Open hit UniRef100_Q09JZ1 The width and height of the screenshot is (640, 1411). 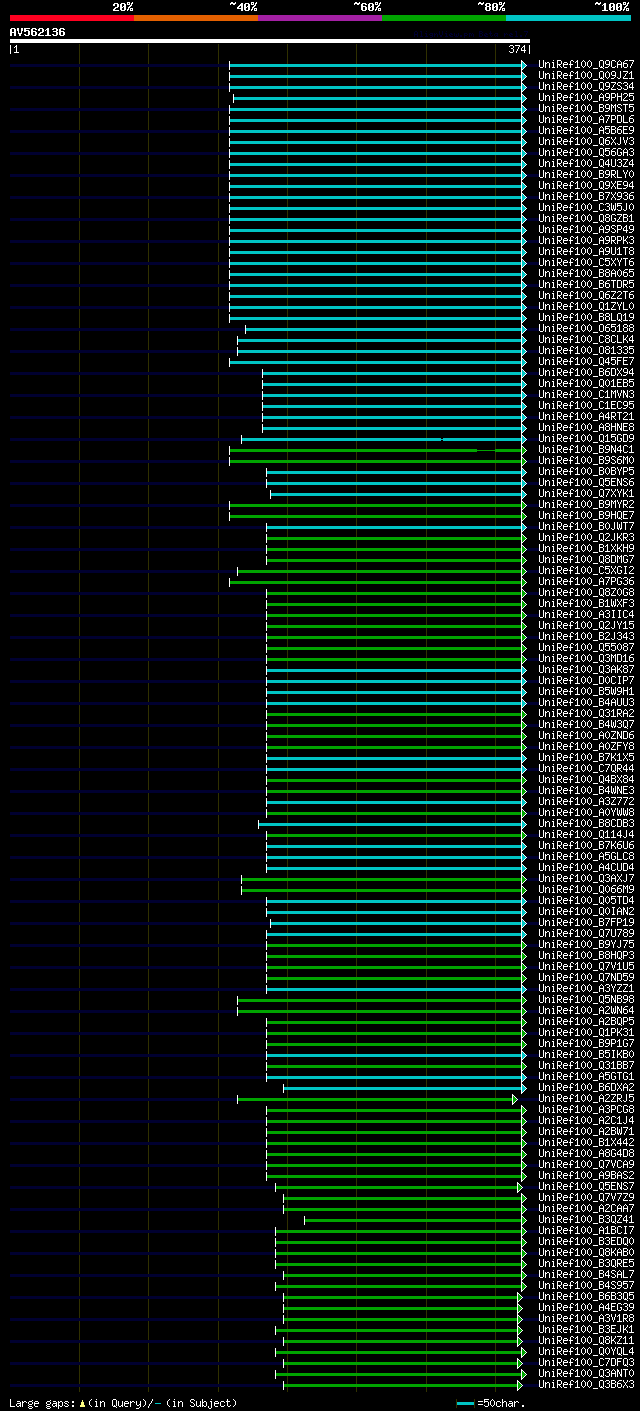point(586,75)
